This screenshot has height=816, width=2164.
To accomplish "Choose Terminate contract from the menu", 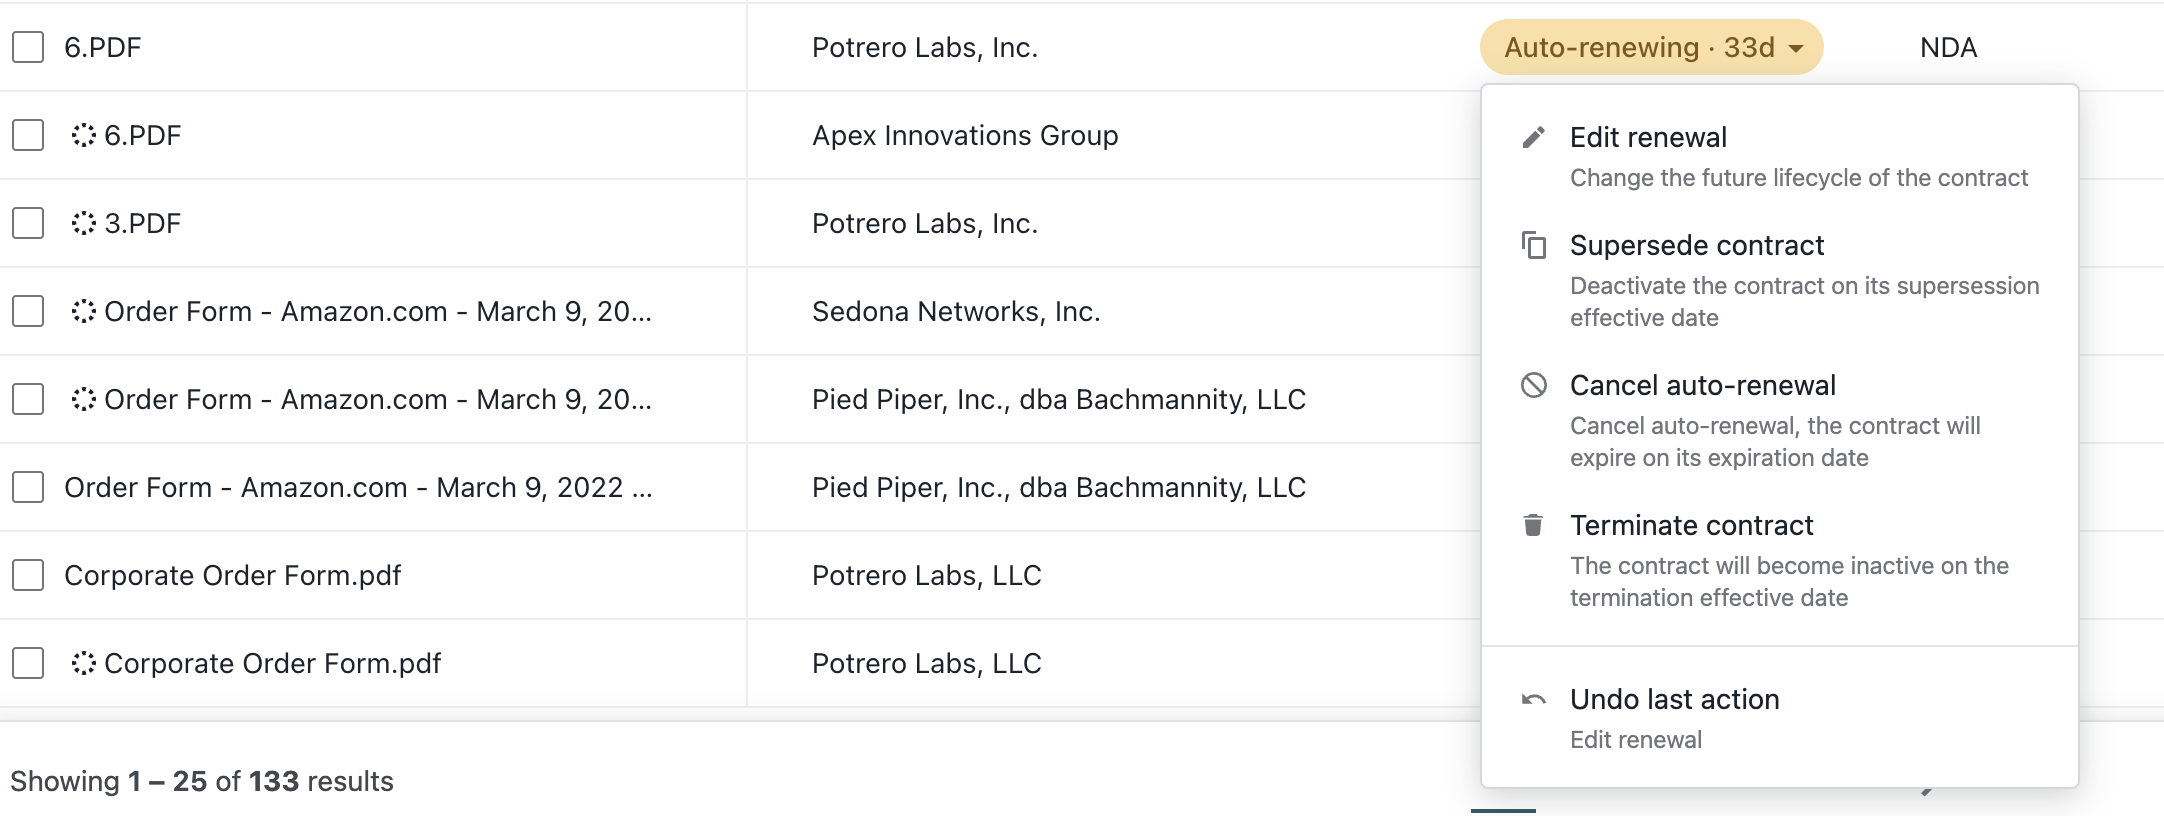I will (x=1780, y=560).
